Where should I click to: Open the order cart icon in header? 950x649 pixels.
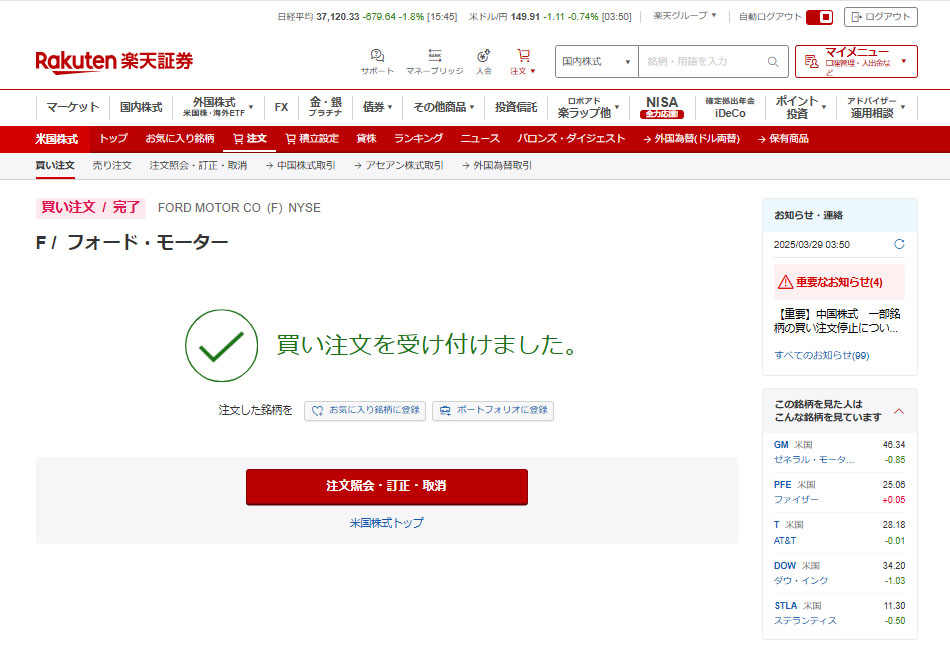click(523, 57)
